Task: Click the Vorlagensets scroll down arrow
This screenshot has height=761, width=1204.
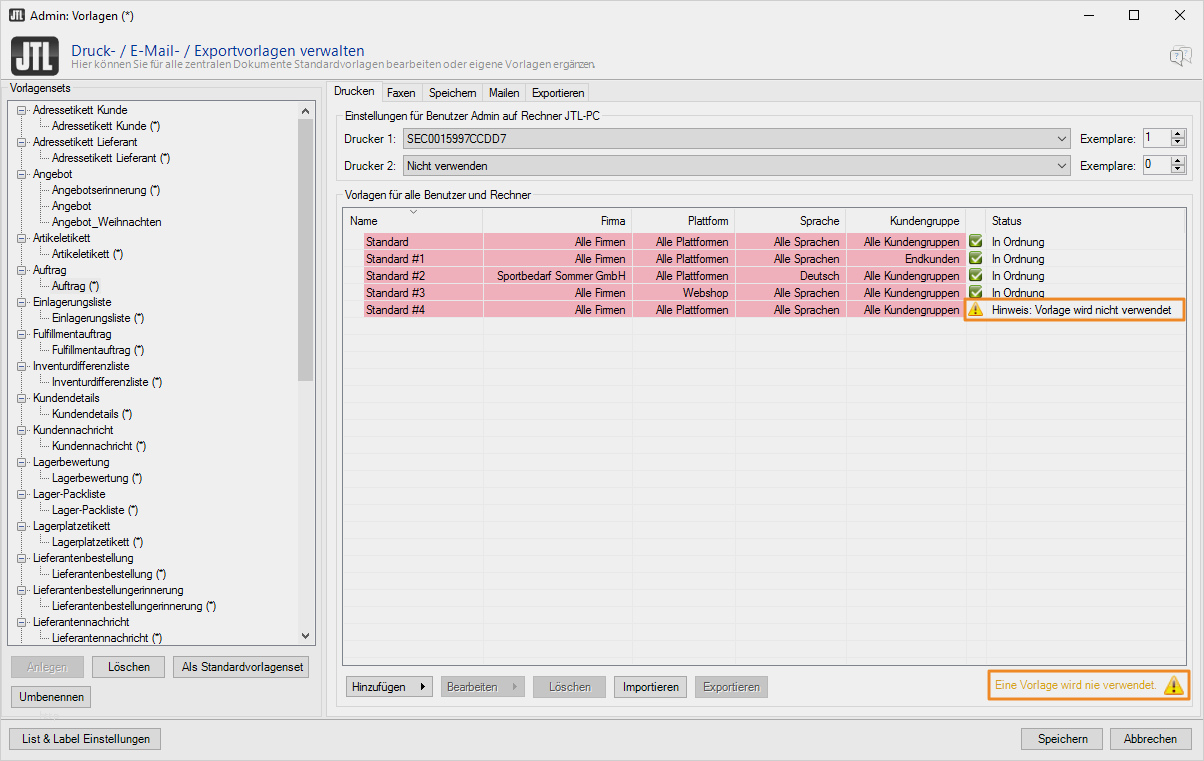Action: [x=306, y=636]
